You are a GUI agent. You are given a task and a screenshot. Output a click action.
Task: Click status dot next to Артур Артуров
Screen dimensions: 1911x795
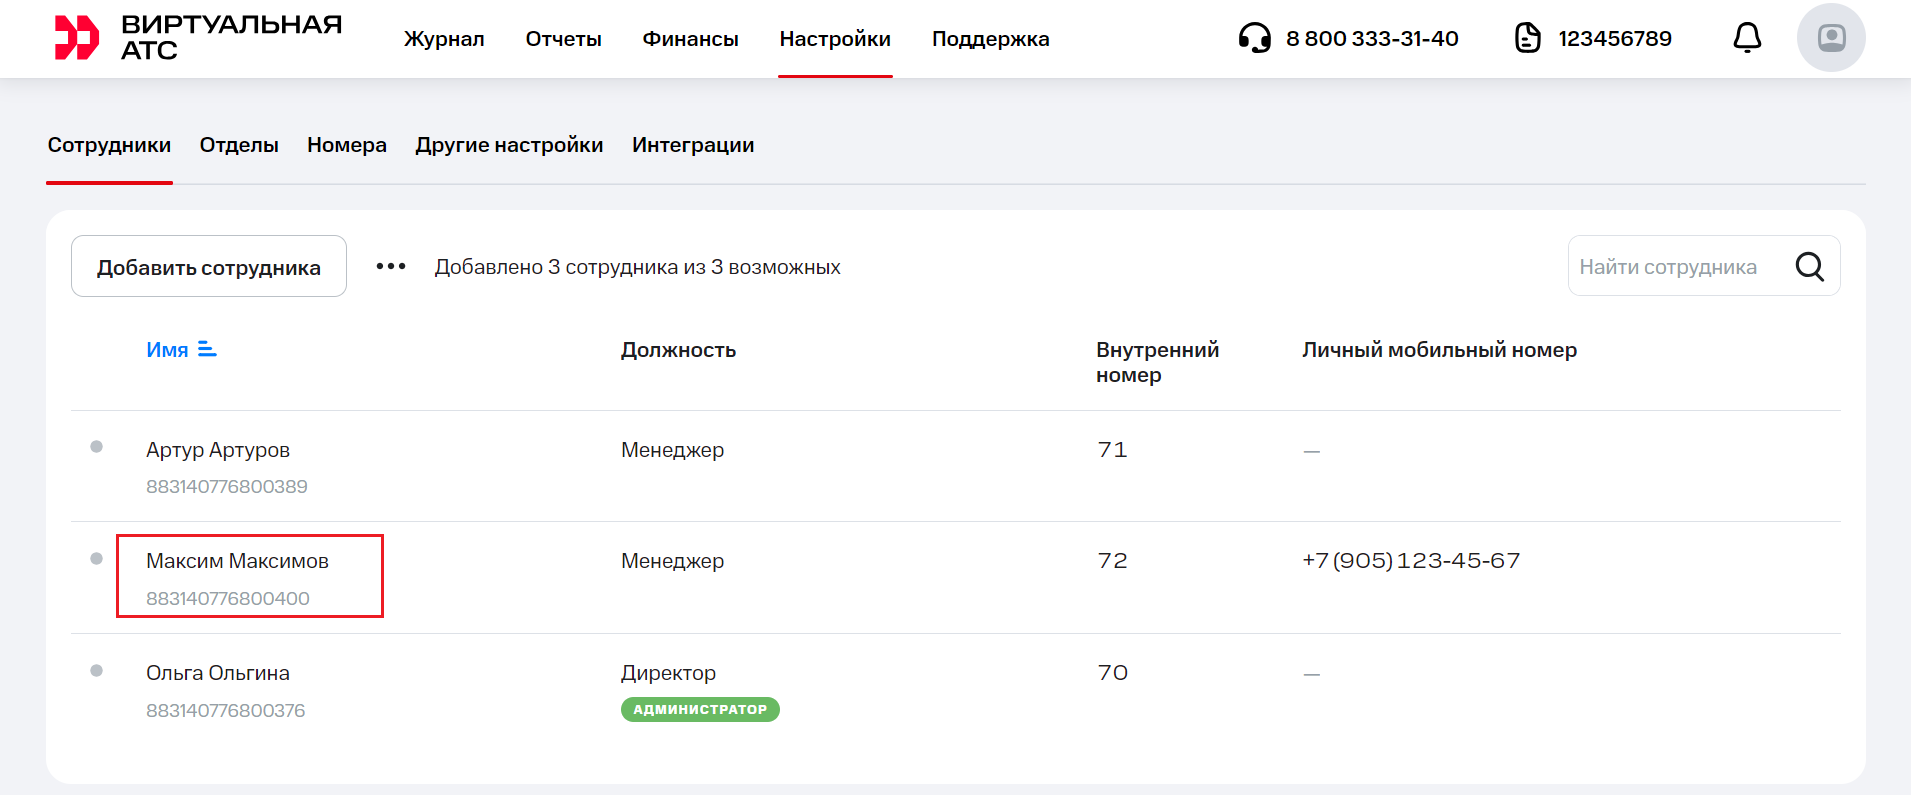[97, 447]
